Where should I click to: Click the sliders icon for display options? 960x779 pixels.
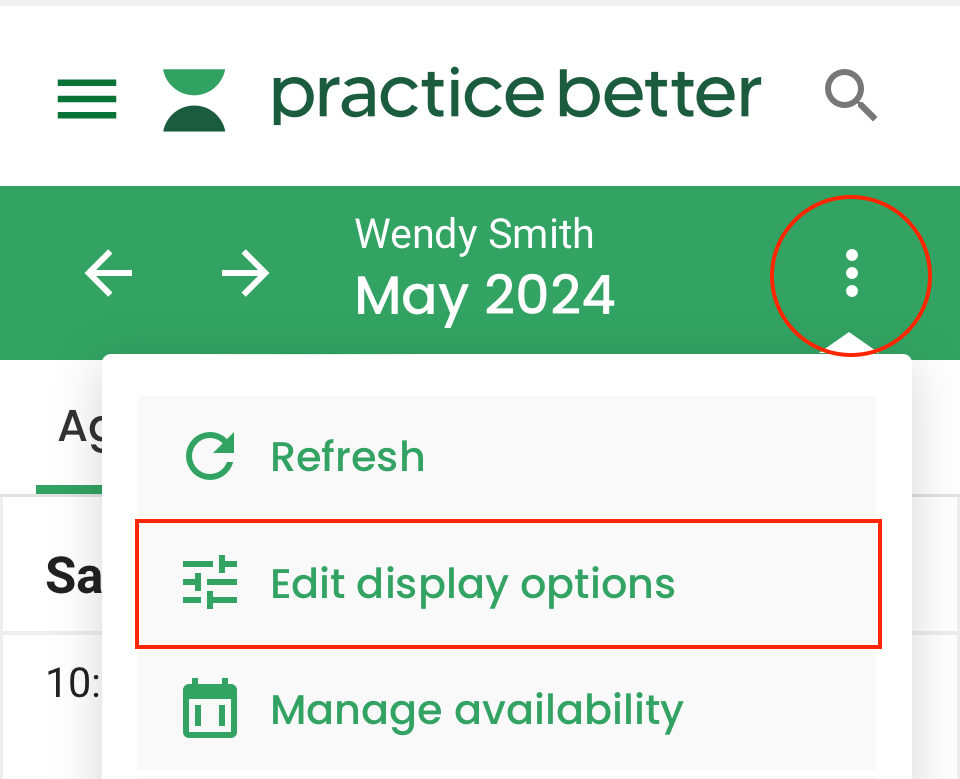pos(211,583)
